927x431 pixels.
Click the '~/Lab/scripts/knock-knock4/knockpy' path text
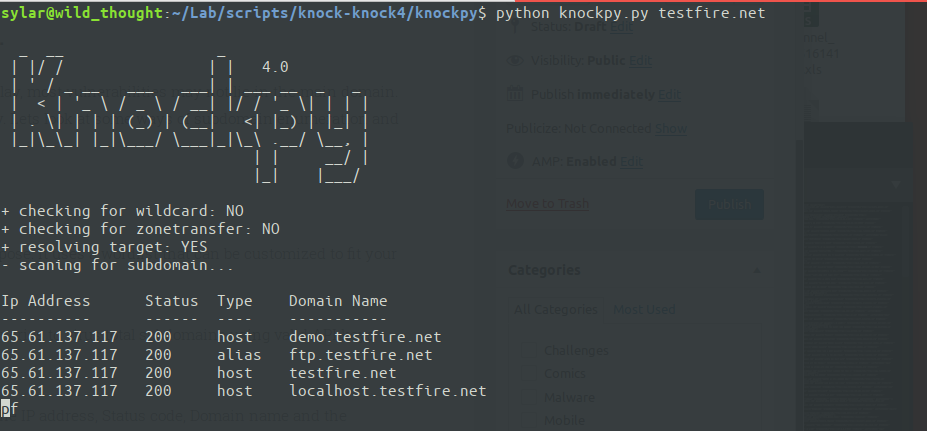325,13
